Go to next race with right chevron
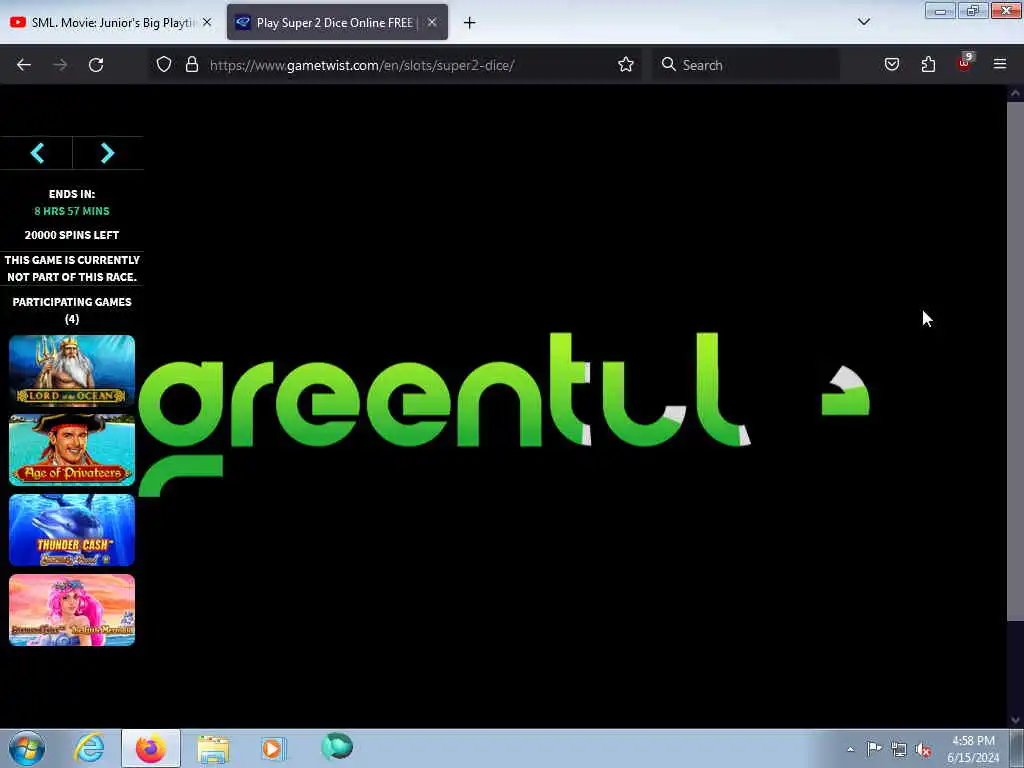The image size is (1024, 768). click(108, 153)
